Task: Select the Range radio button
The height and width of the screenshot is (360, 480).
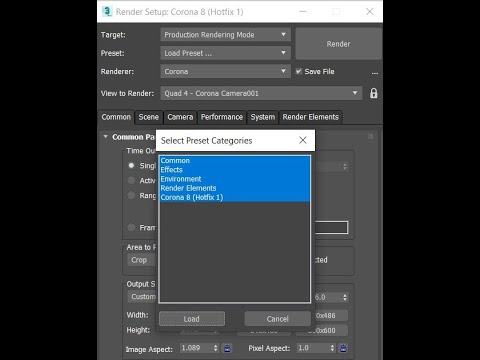Action: (131, 195)
